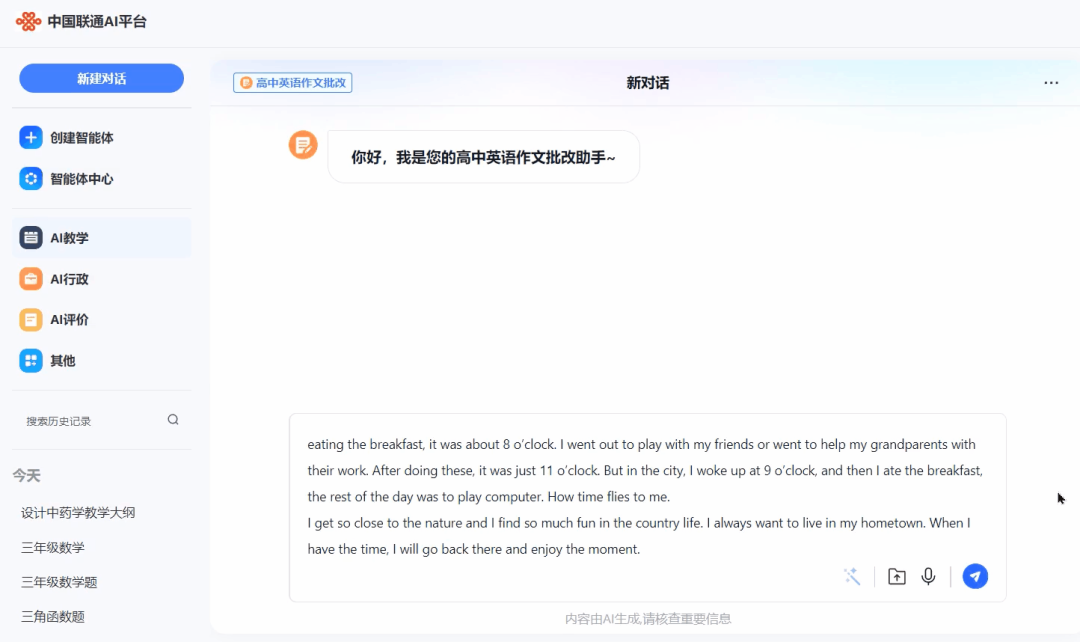This screenshot has height=642, width=1080.
Task: Expand the 今天 history section
Action: click(x=27, y=476)
